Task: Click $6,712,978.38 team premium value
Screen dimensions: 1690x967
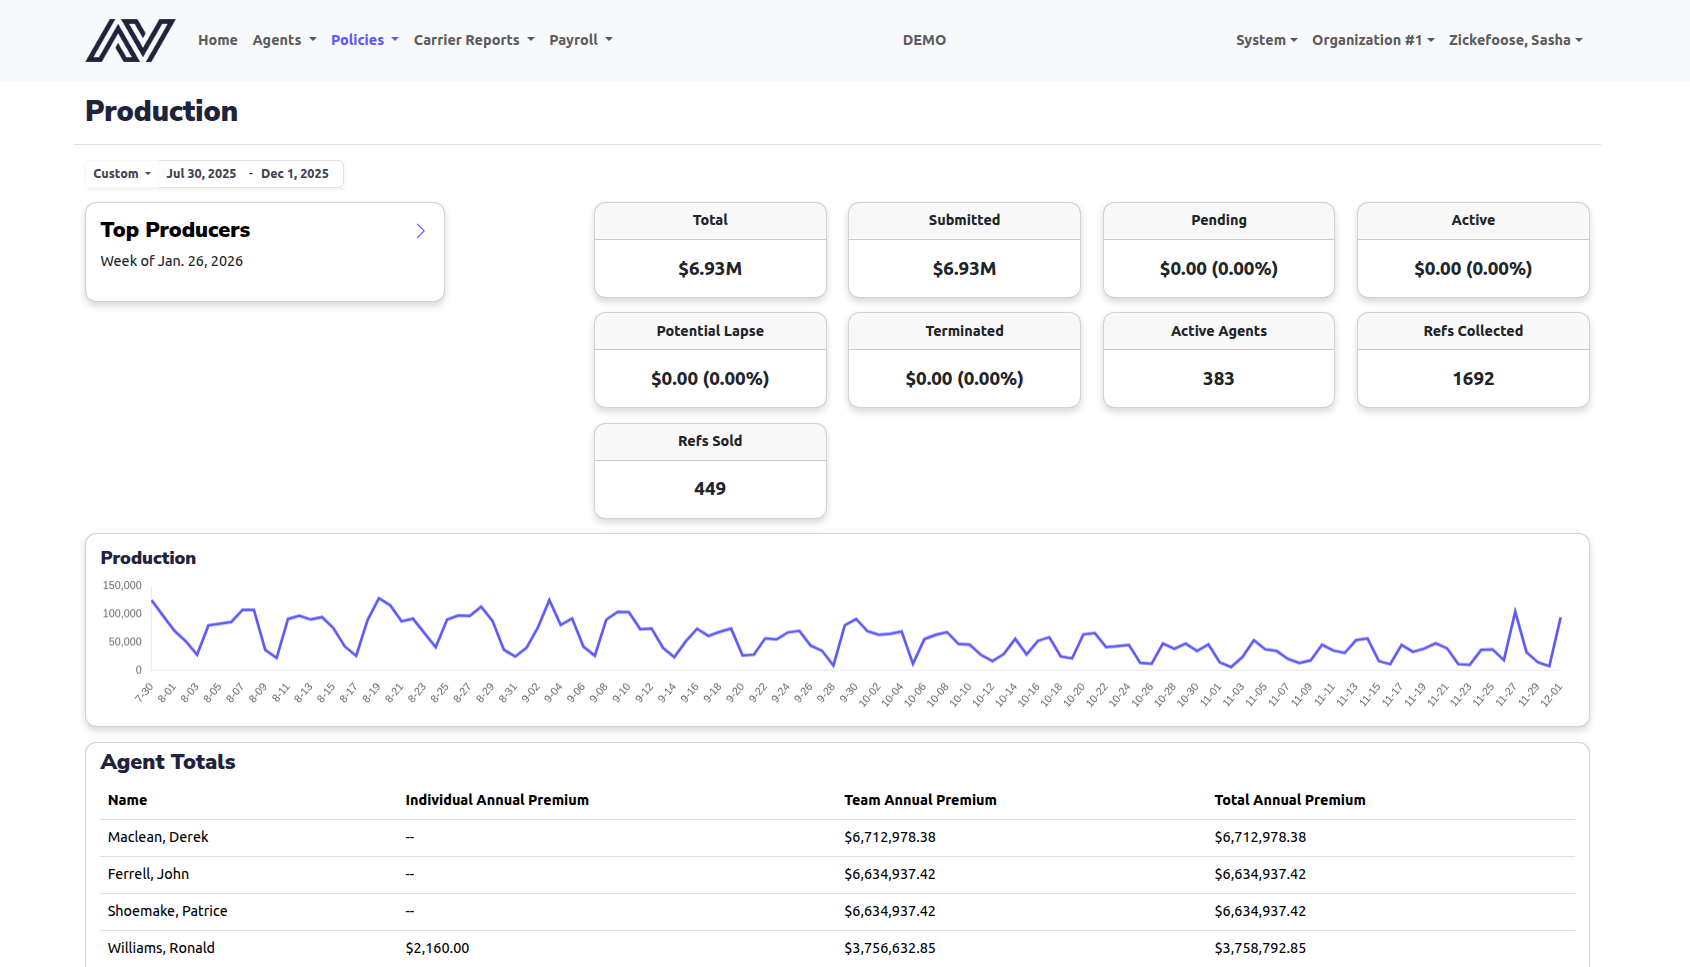Action: point(890,837)
